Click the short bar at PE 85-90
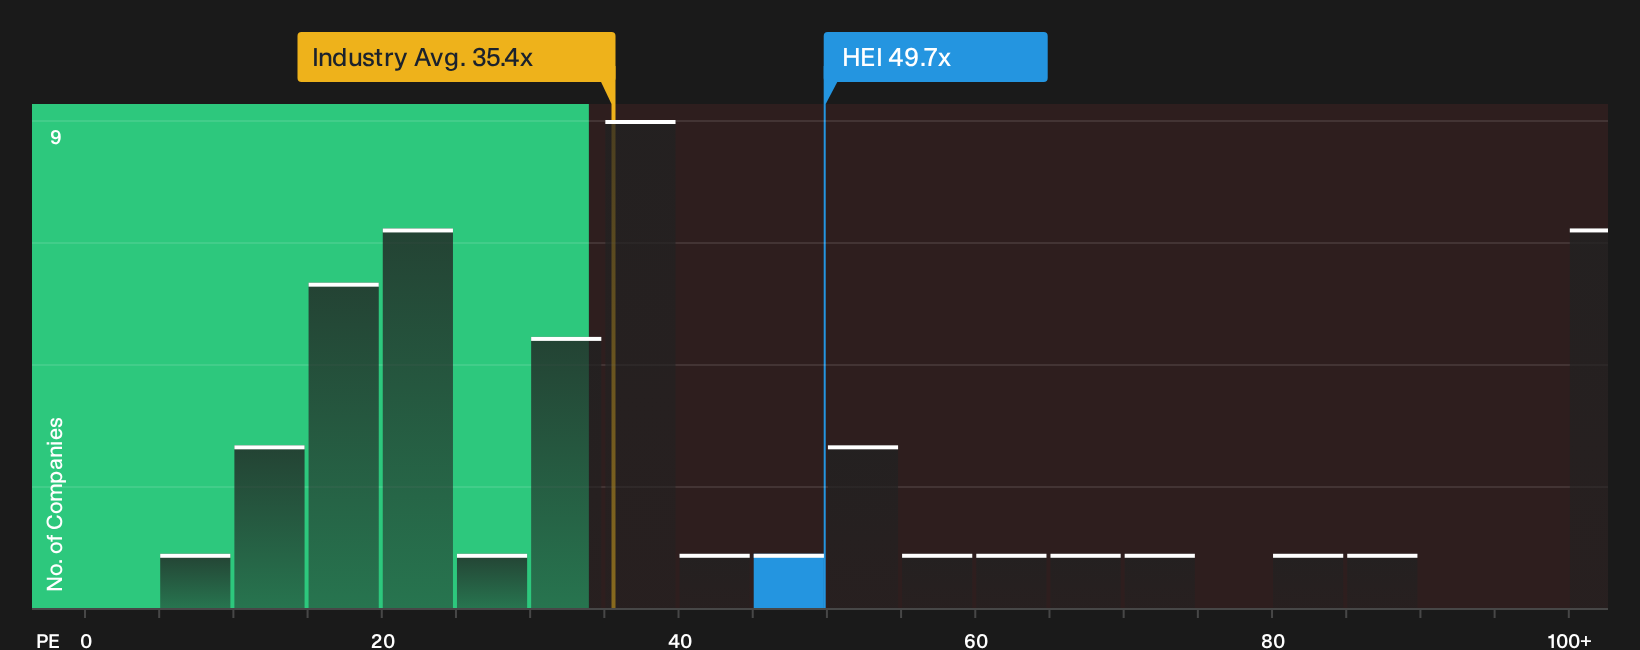 coord(1382,581)
